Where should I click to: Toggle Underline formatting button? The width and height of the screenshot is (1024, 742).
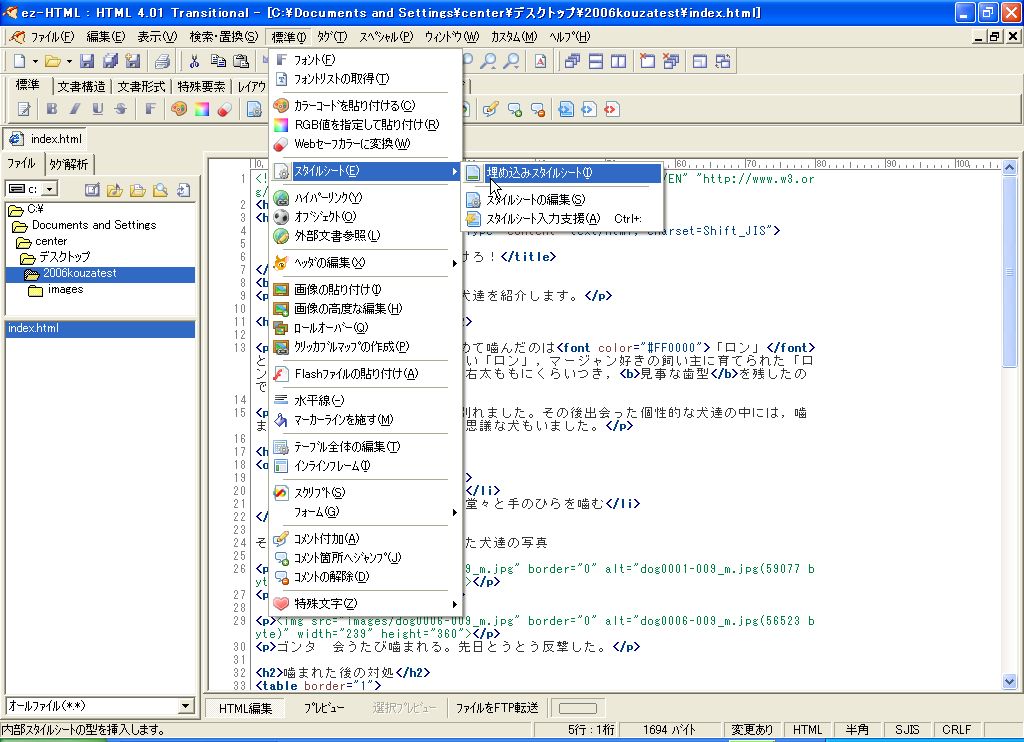[x=97, y=109]
